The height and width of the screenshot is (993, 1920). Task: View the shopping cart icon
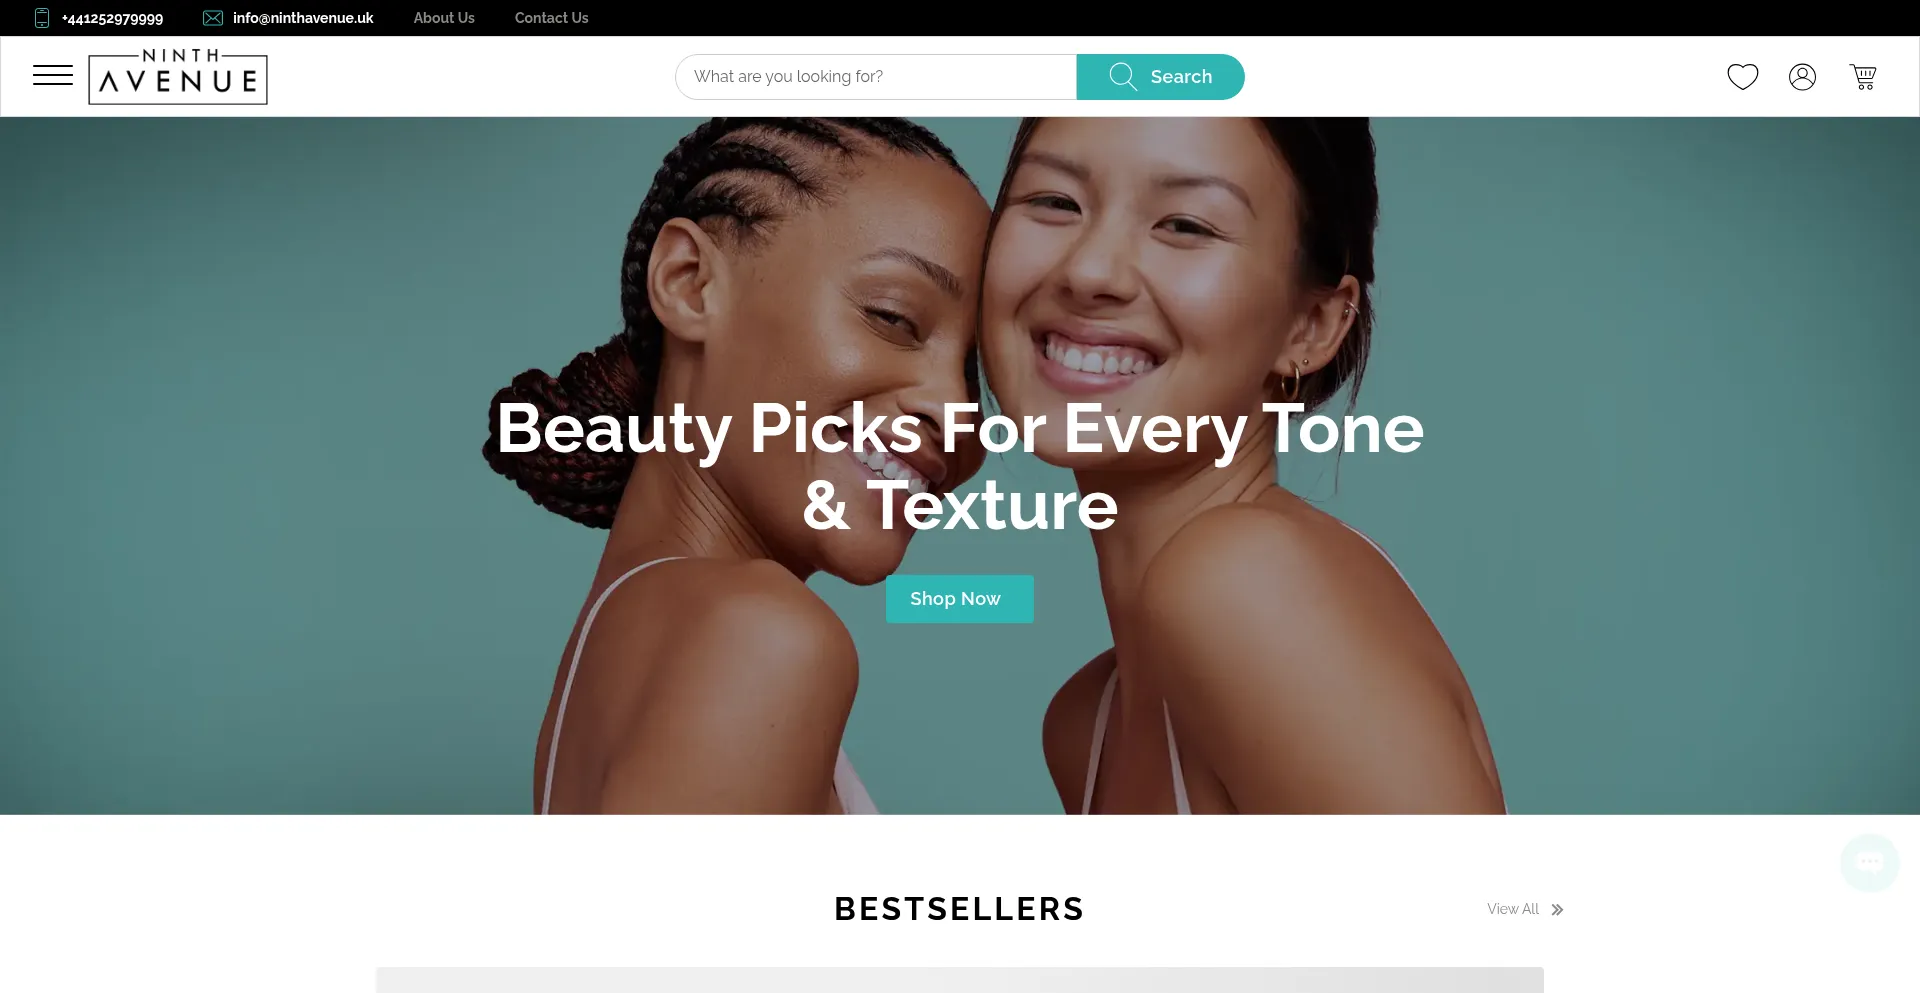1863,77
